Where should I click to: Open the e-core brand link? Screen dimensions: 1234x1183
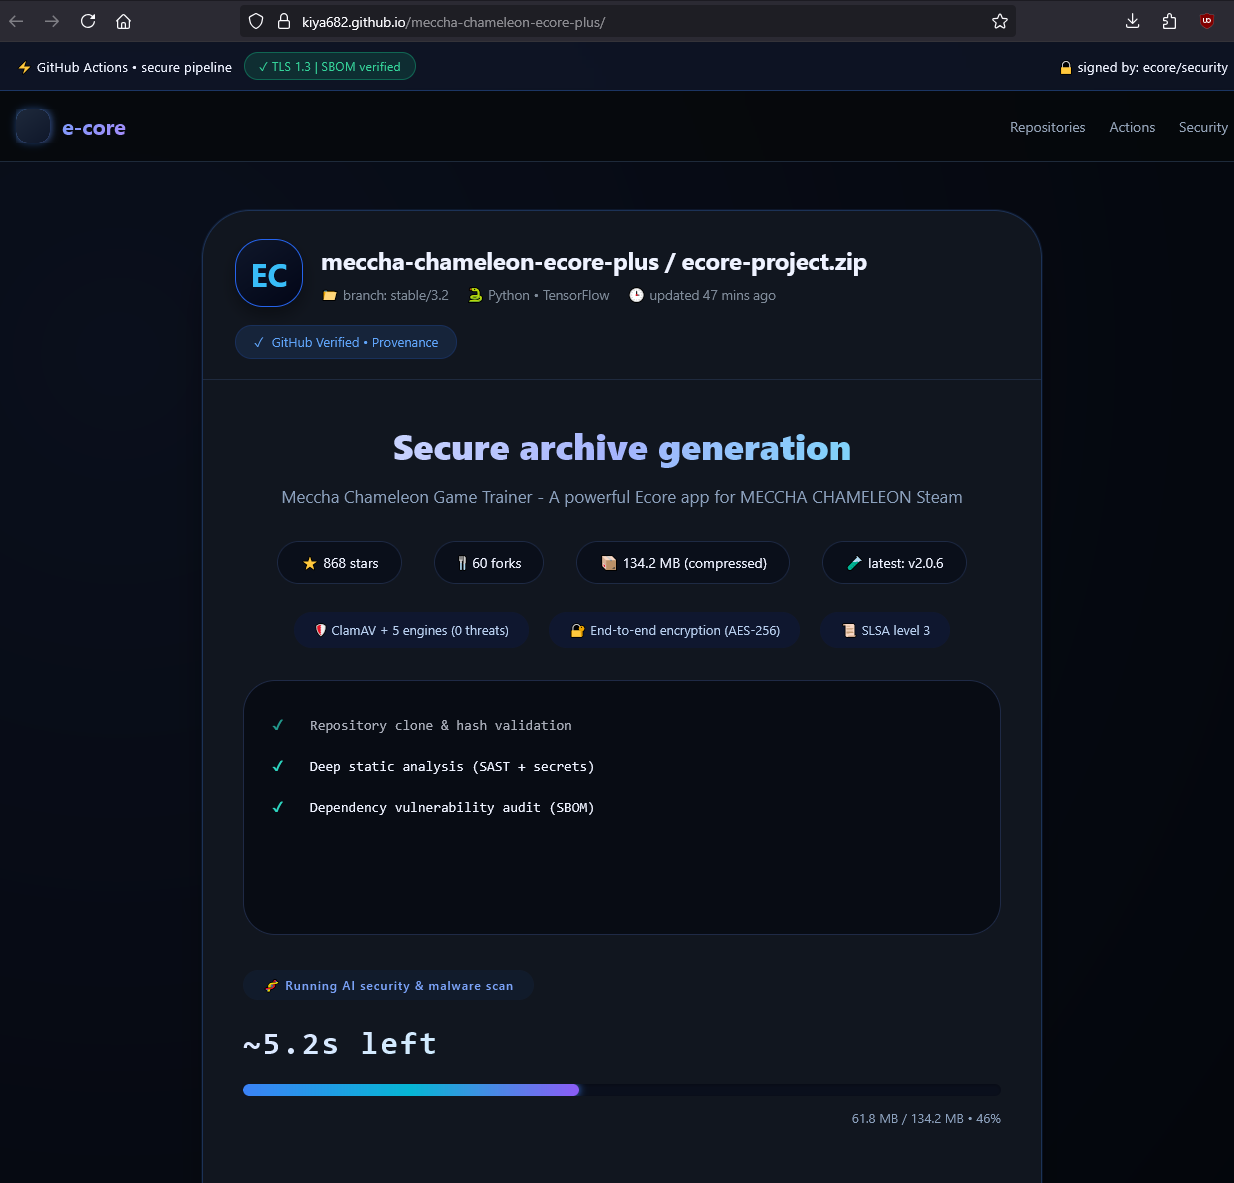tap(94, 128)
